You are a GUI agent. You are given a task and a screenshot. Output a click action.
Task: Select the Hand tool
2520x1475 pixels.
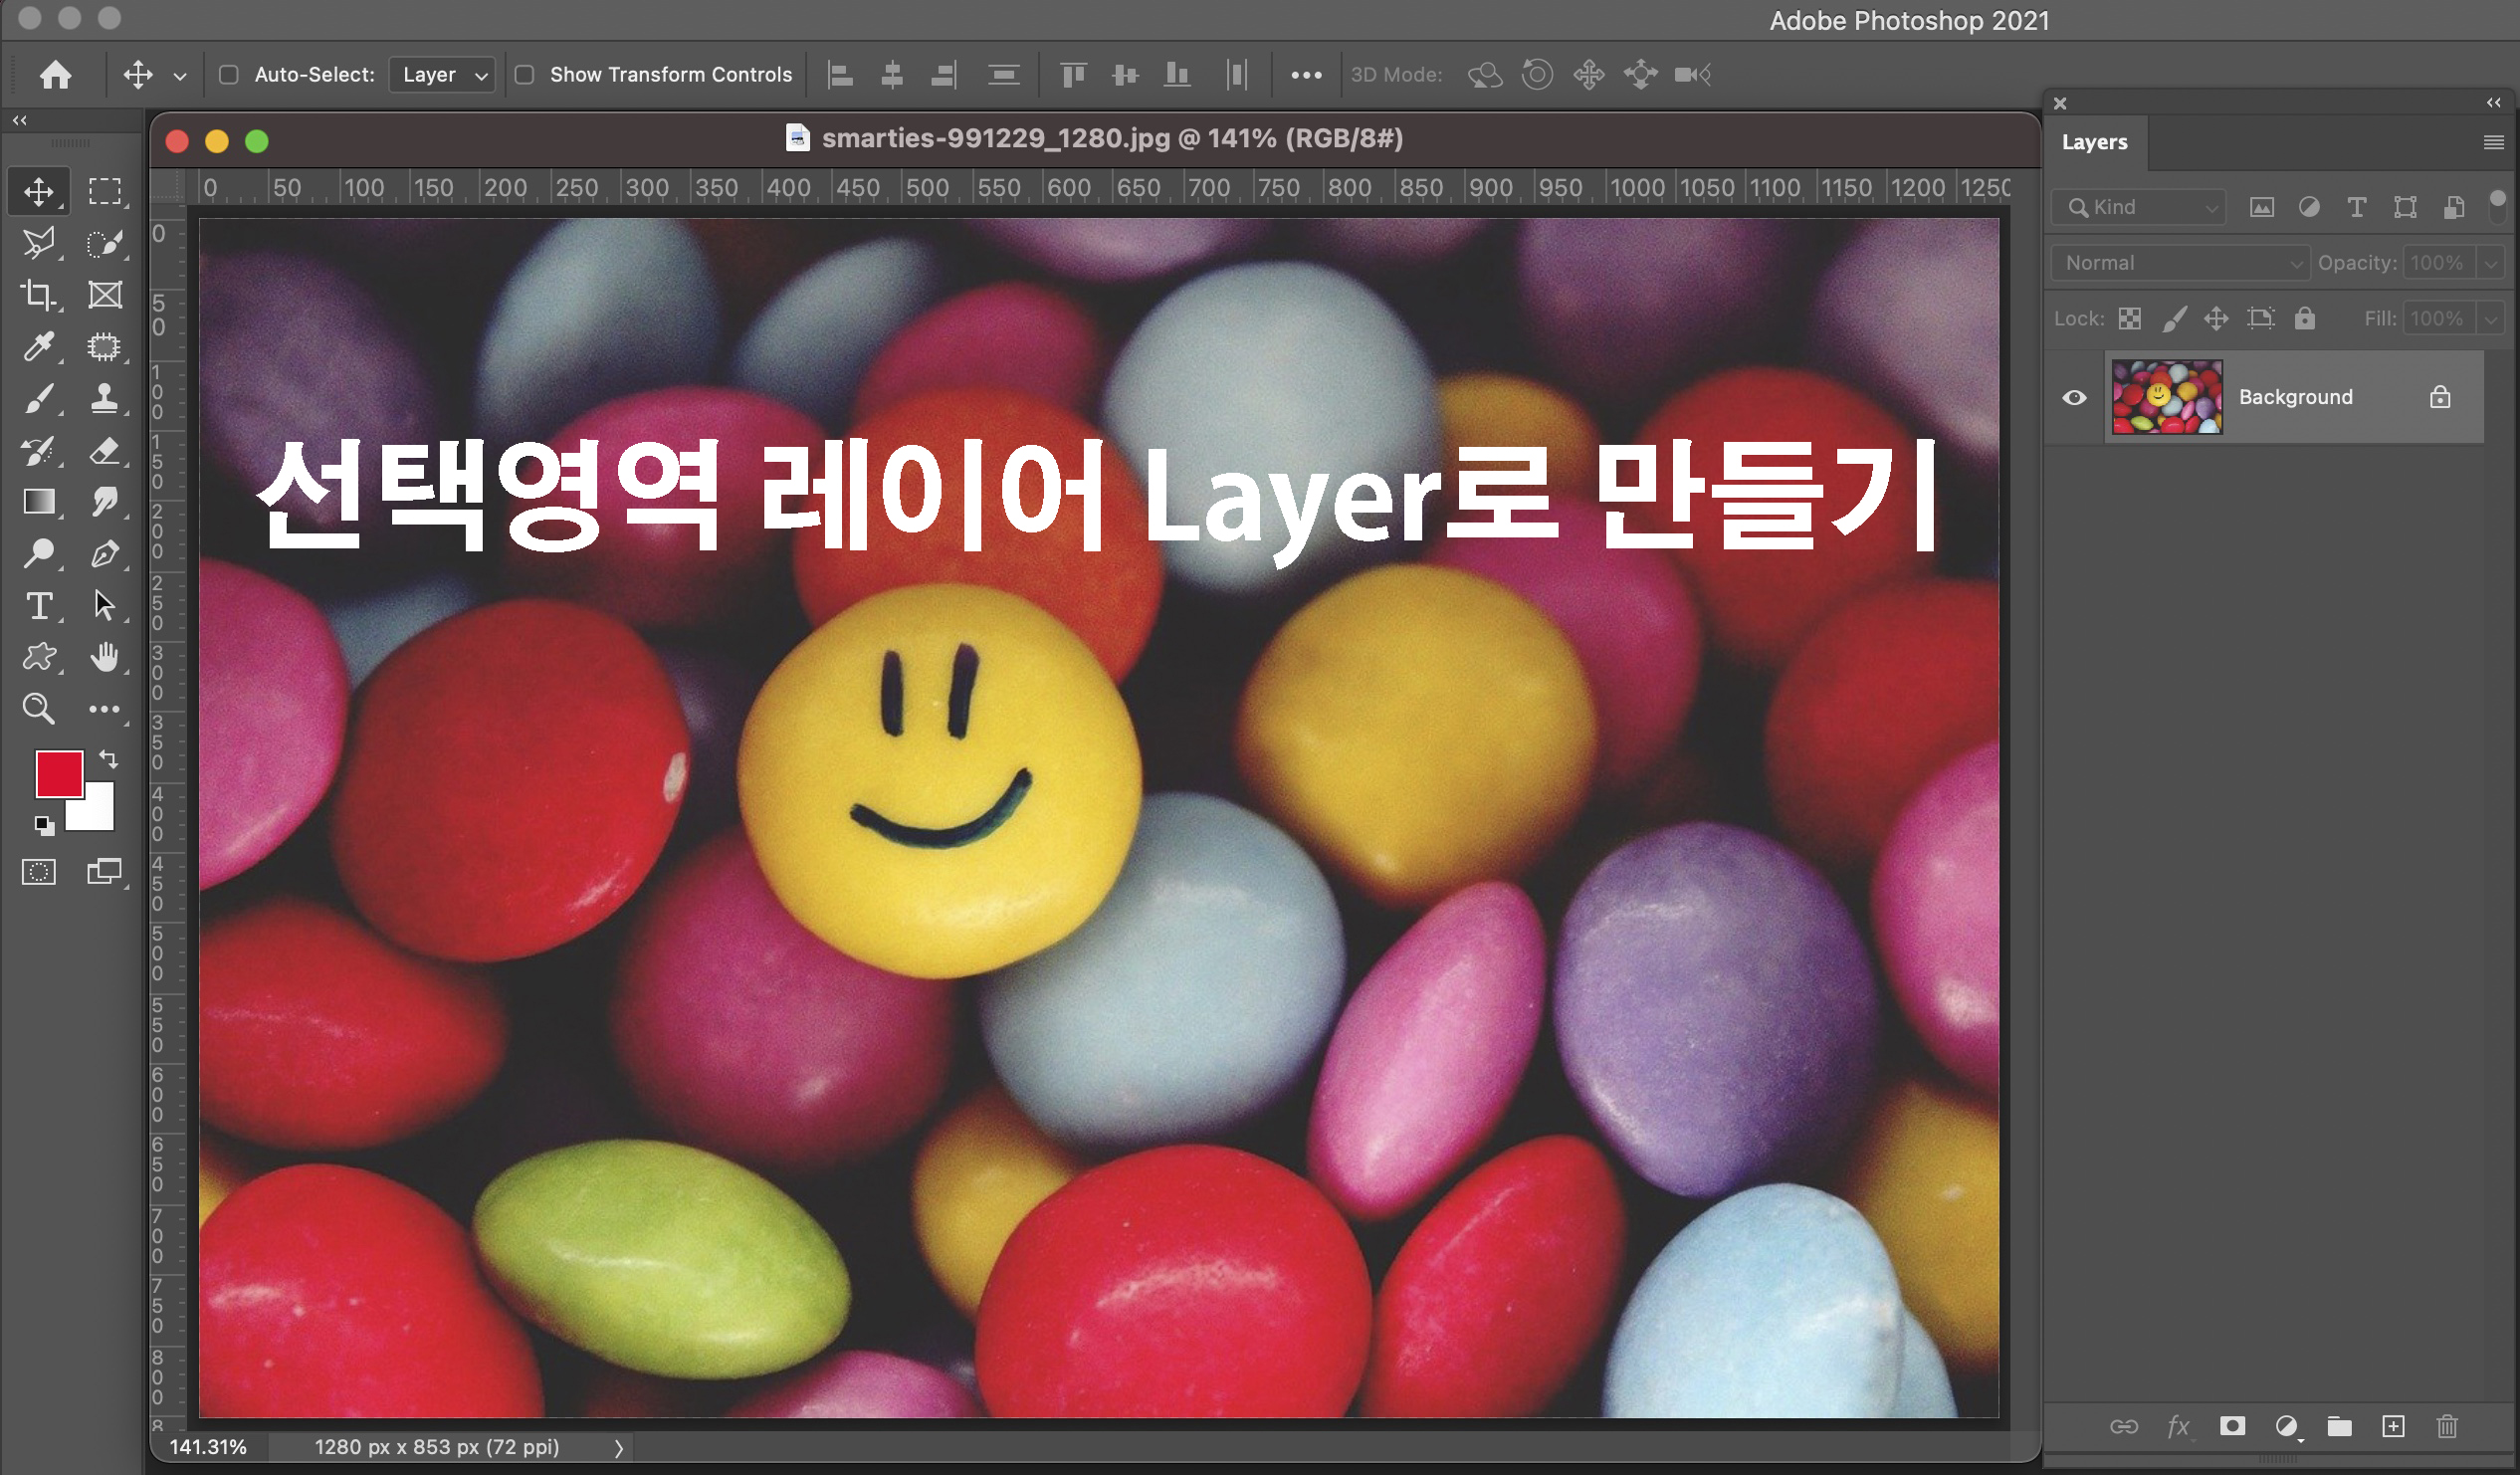104,657
